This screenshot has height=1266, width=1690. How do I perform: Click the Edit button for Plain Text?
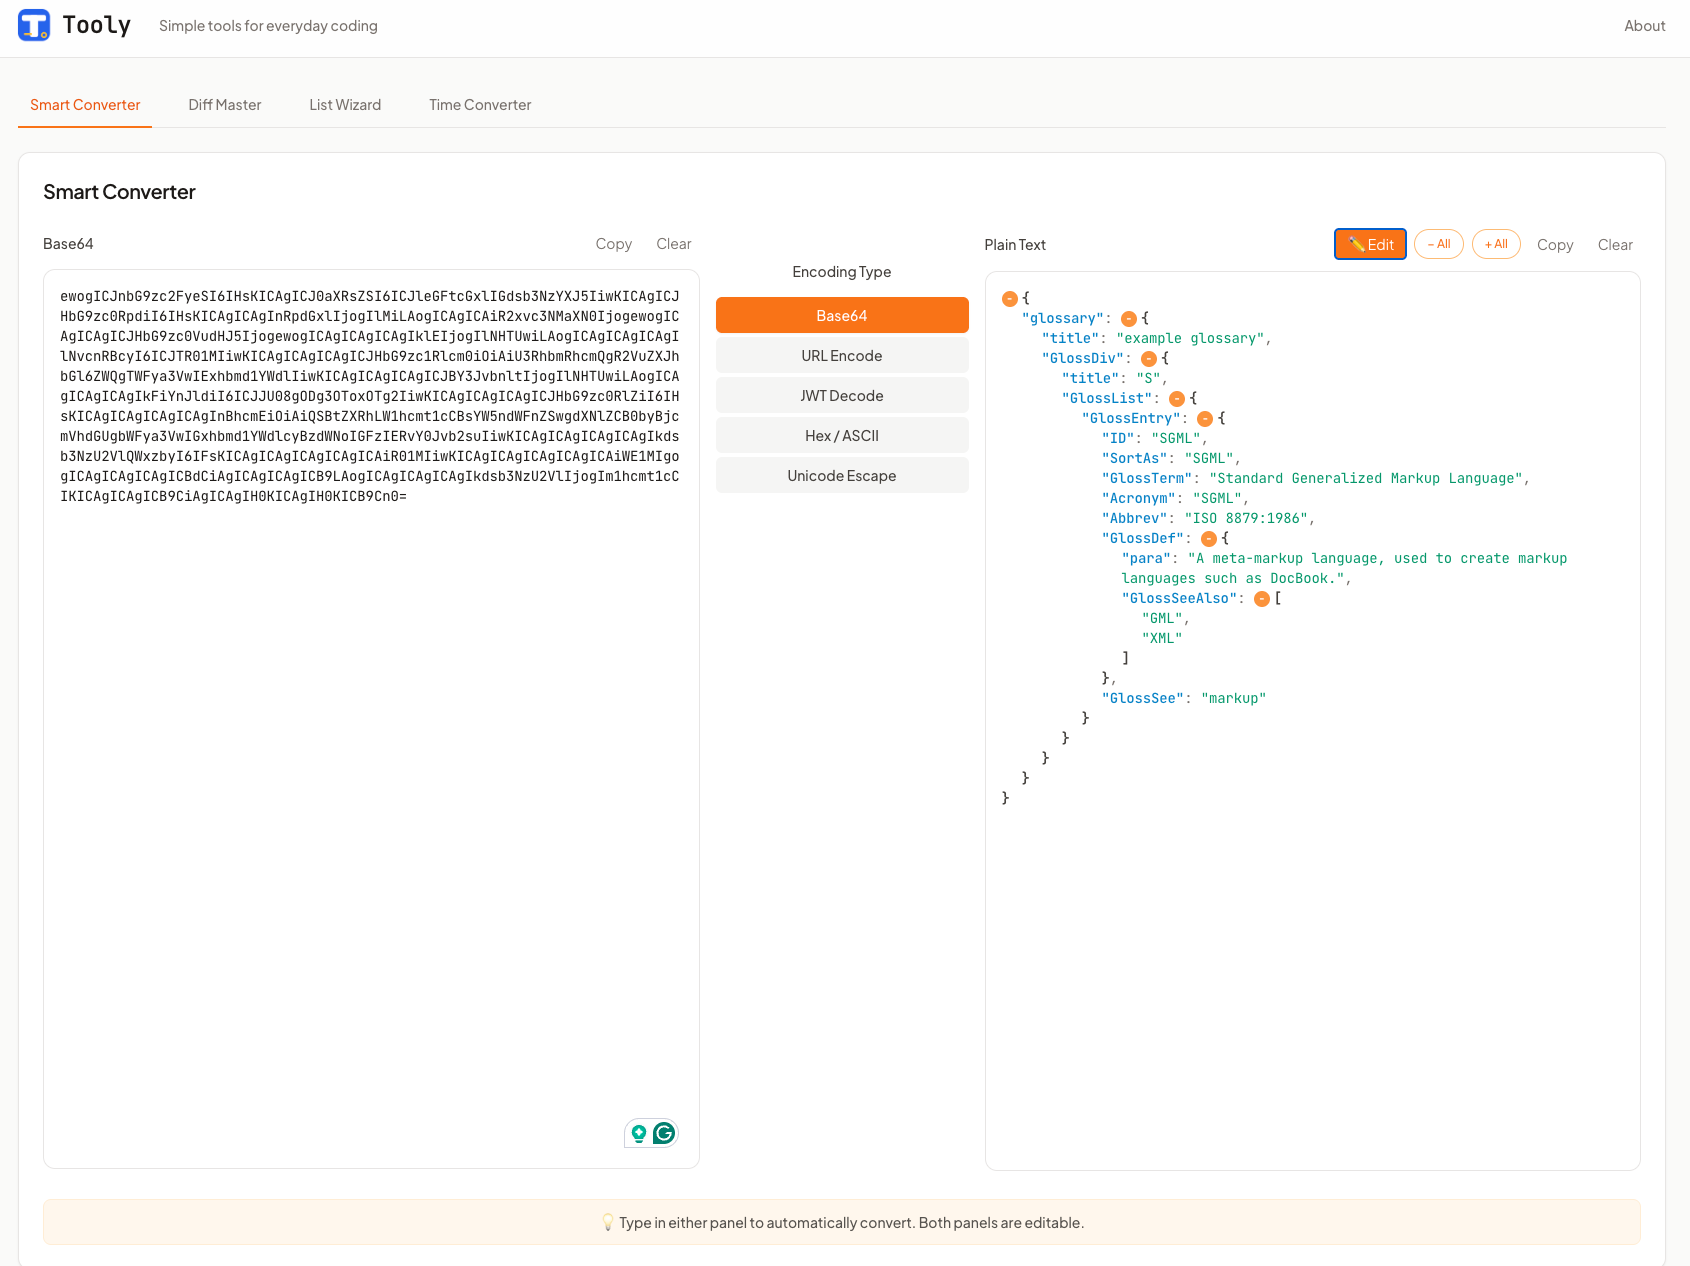click(x=1370, y=244)
